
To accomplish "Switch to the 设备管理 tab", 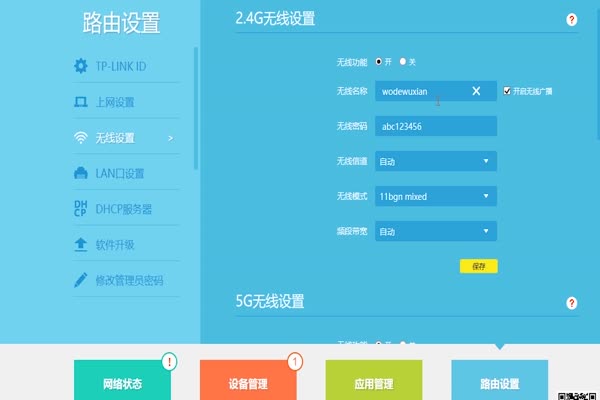I will 248,380.
